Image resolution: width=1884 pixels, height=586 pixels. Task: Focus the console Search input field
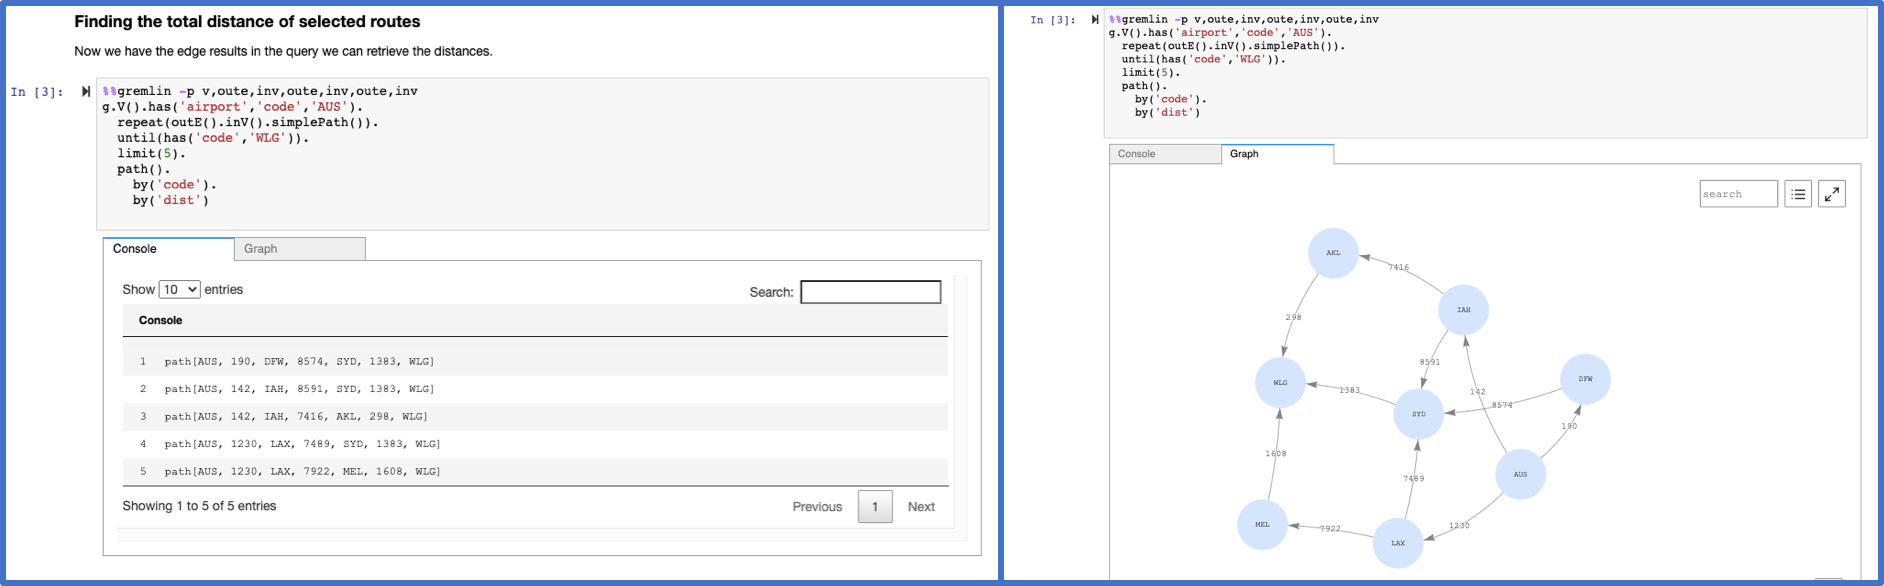(x=871, y=292)
